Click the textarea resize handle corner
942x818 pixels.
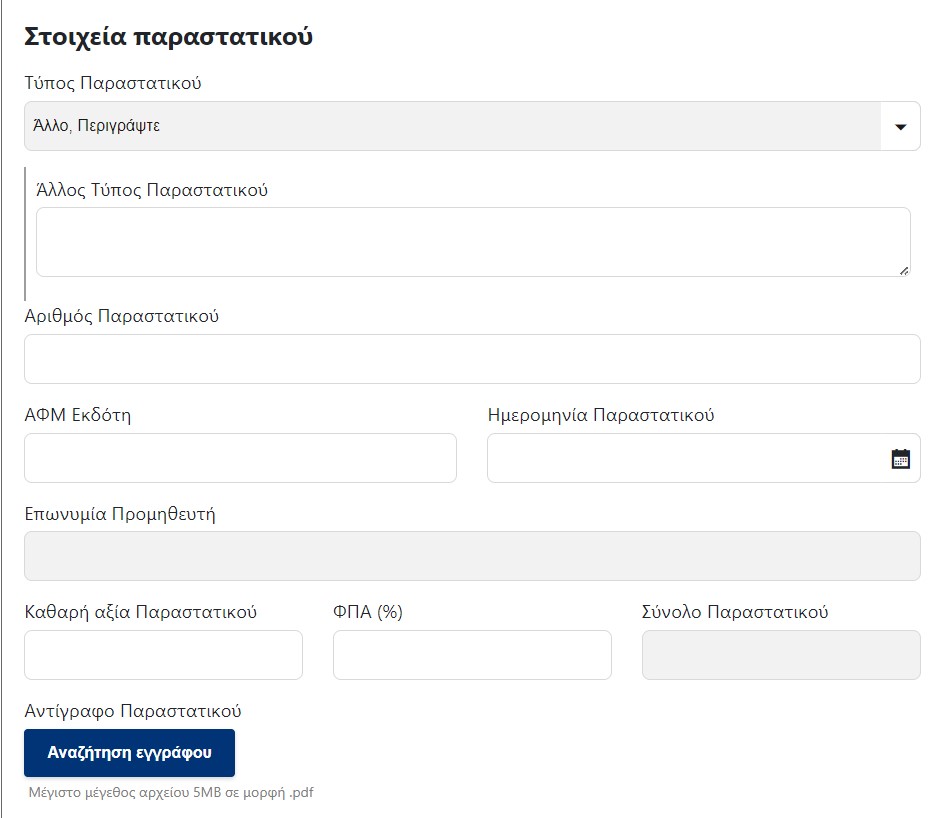coord(904,271)
